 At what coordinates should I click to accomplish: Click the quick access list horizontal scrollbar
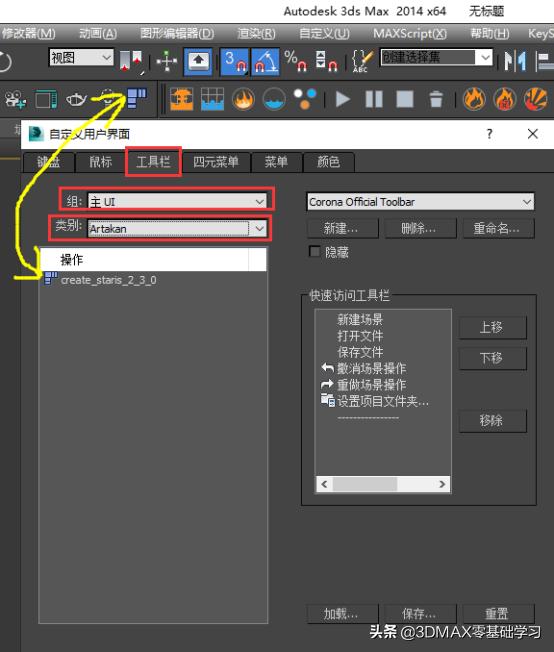383,484
